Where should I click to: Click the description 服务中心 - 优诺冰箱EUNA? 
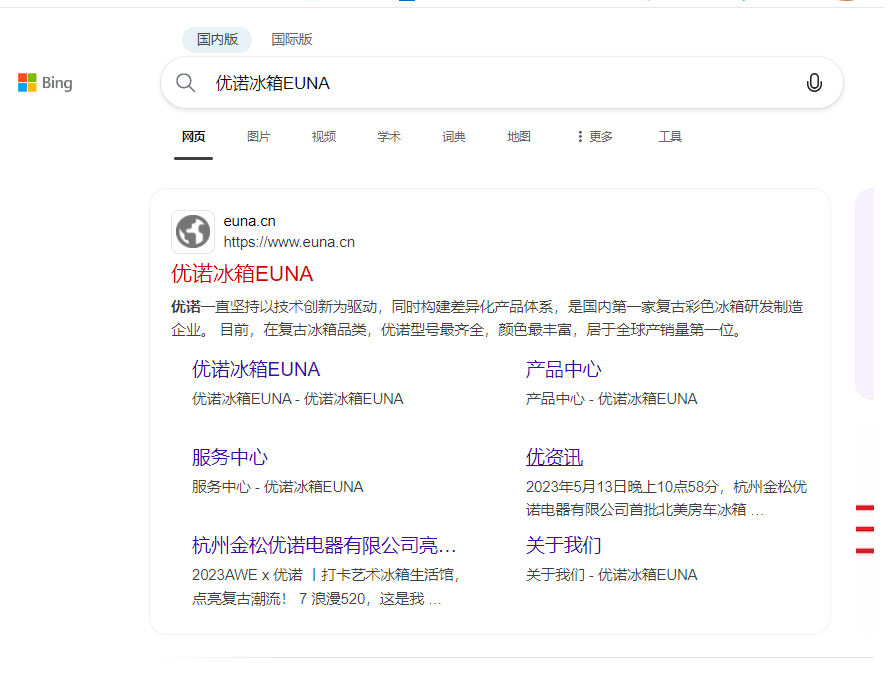click(x=277, y=487)
